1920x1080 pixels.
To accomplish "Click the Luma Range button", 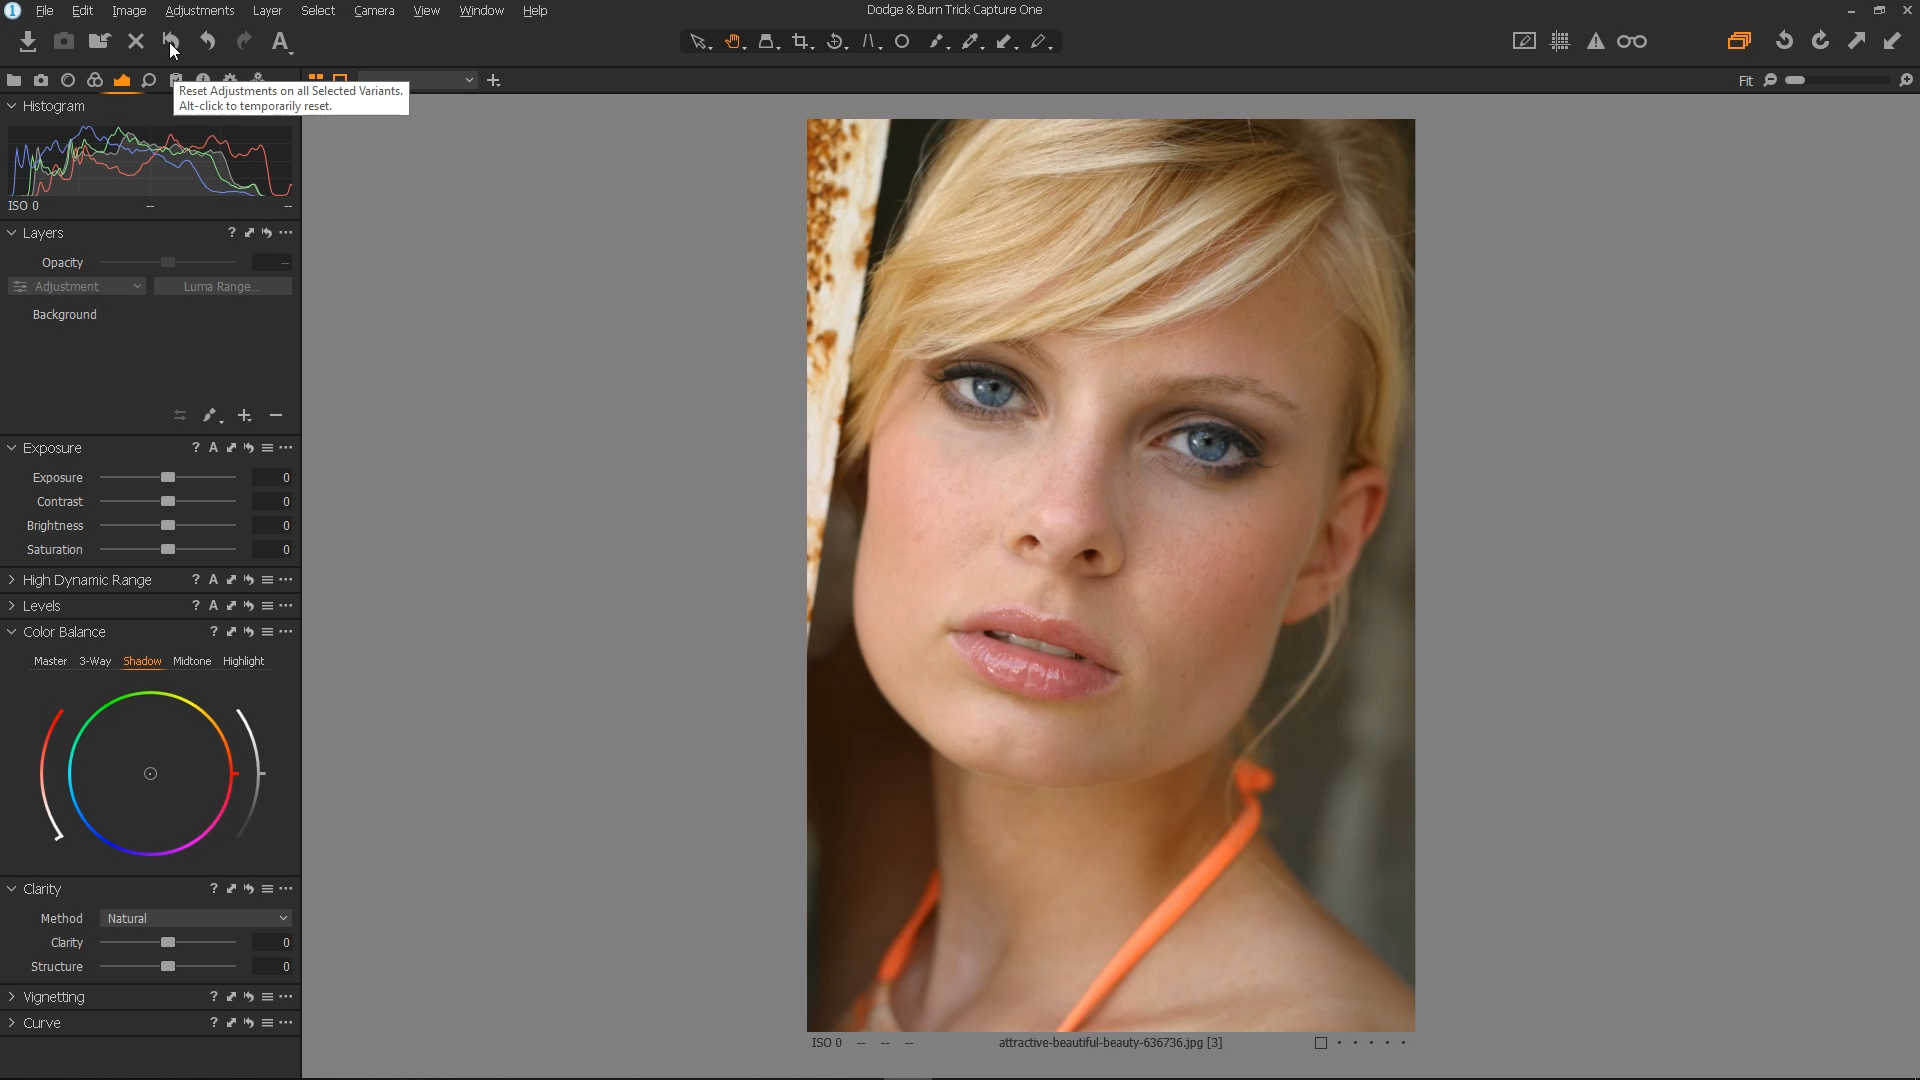I will [x=222, y=287].
